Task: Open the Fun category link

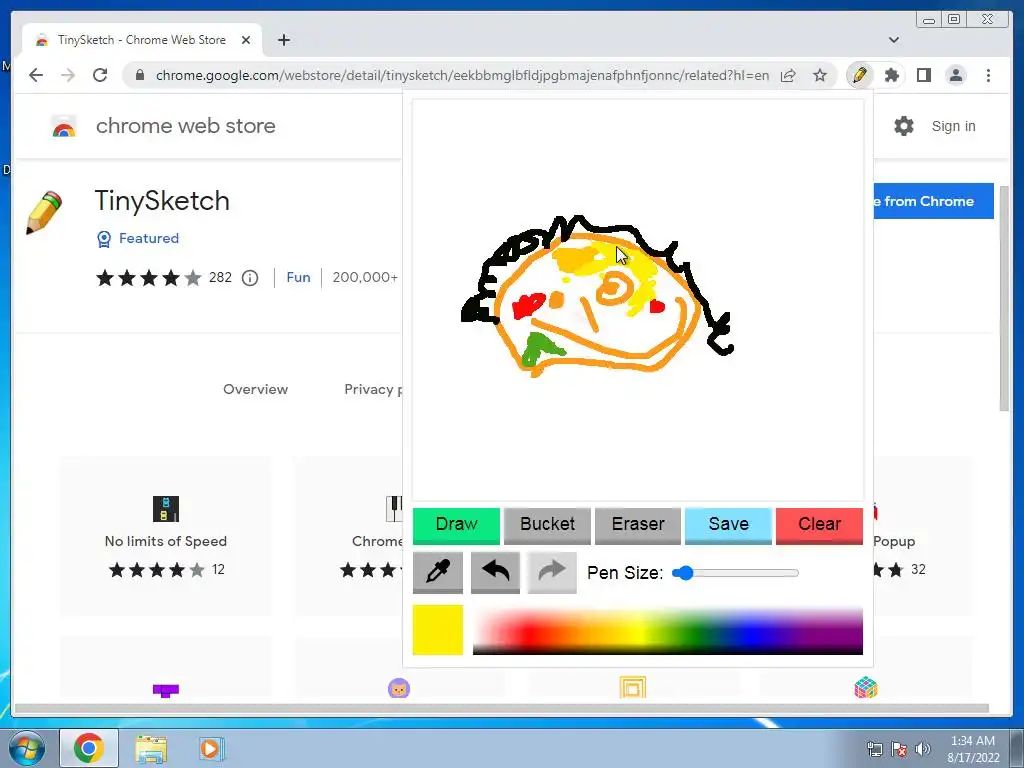Action: [x=298, y=278]
